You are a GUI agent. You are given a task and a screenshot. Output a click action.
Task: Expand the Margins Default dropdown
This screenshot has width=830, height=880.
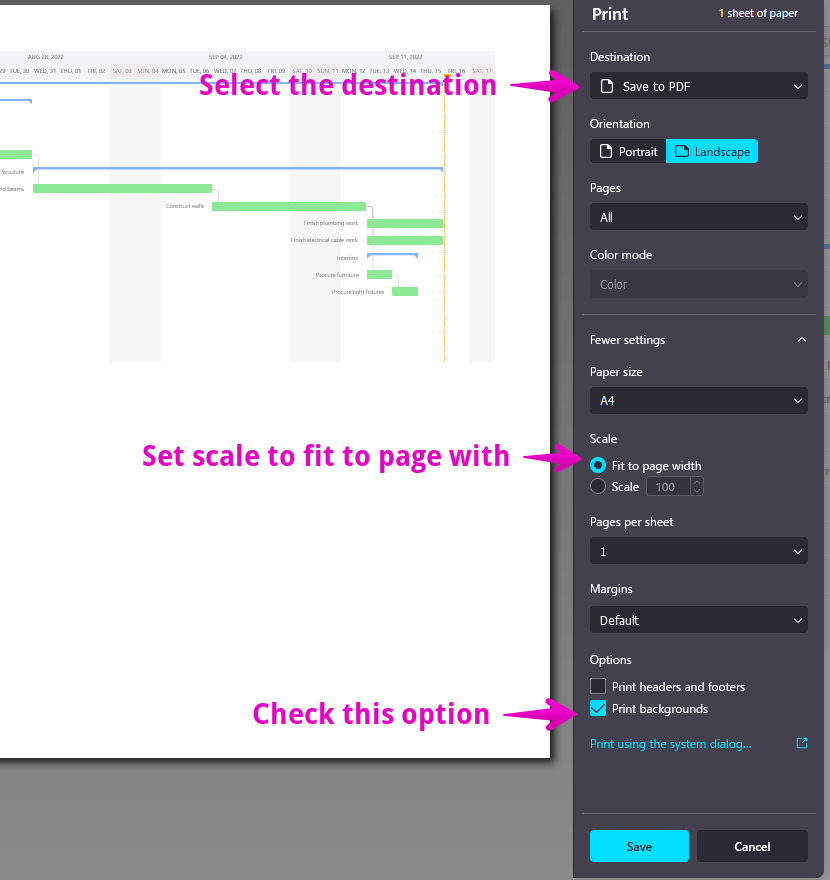click(698, 620)
